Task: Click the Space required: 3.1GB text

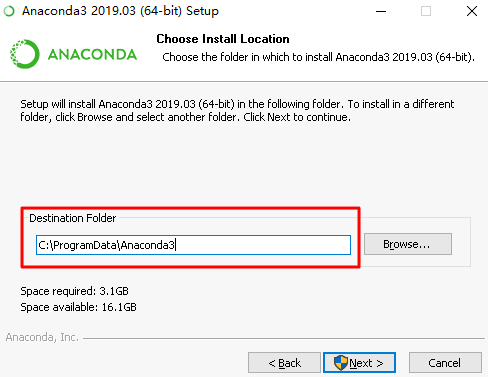Action: click(74, 291)
